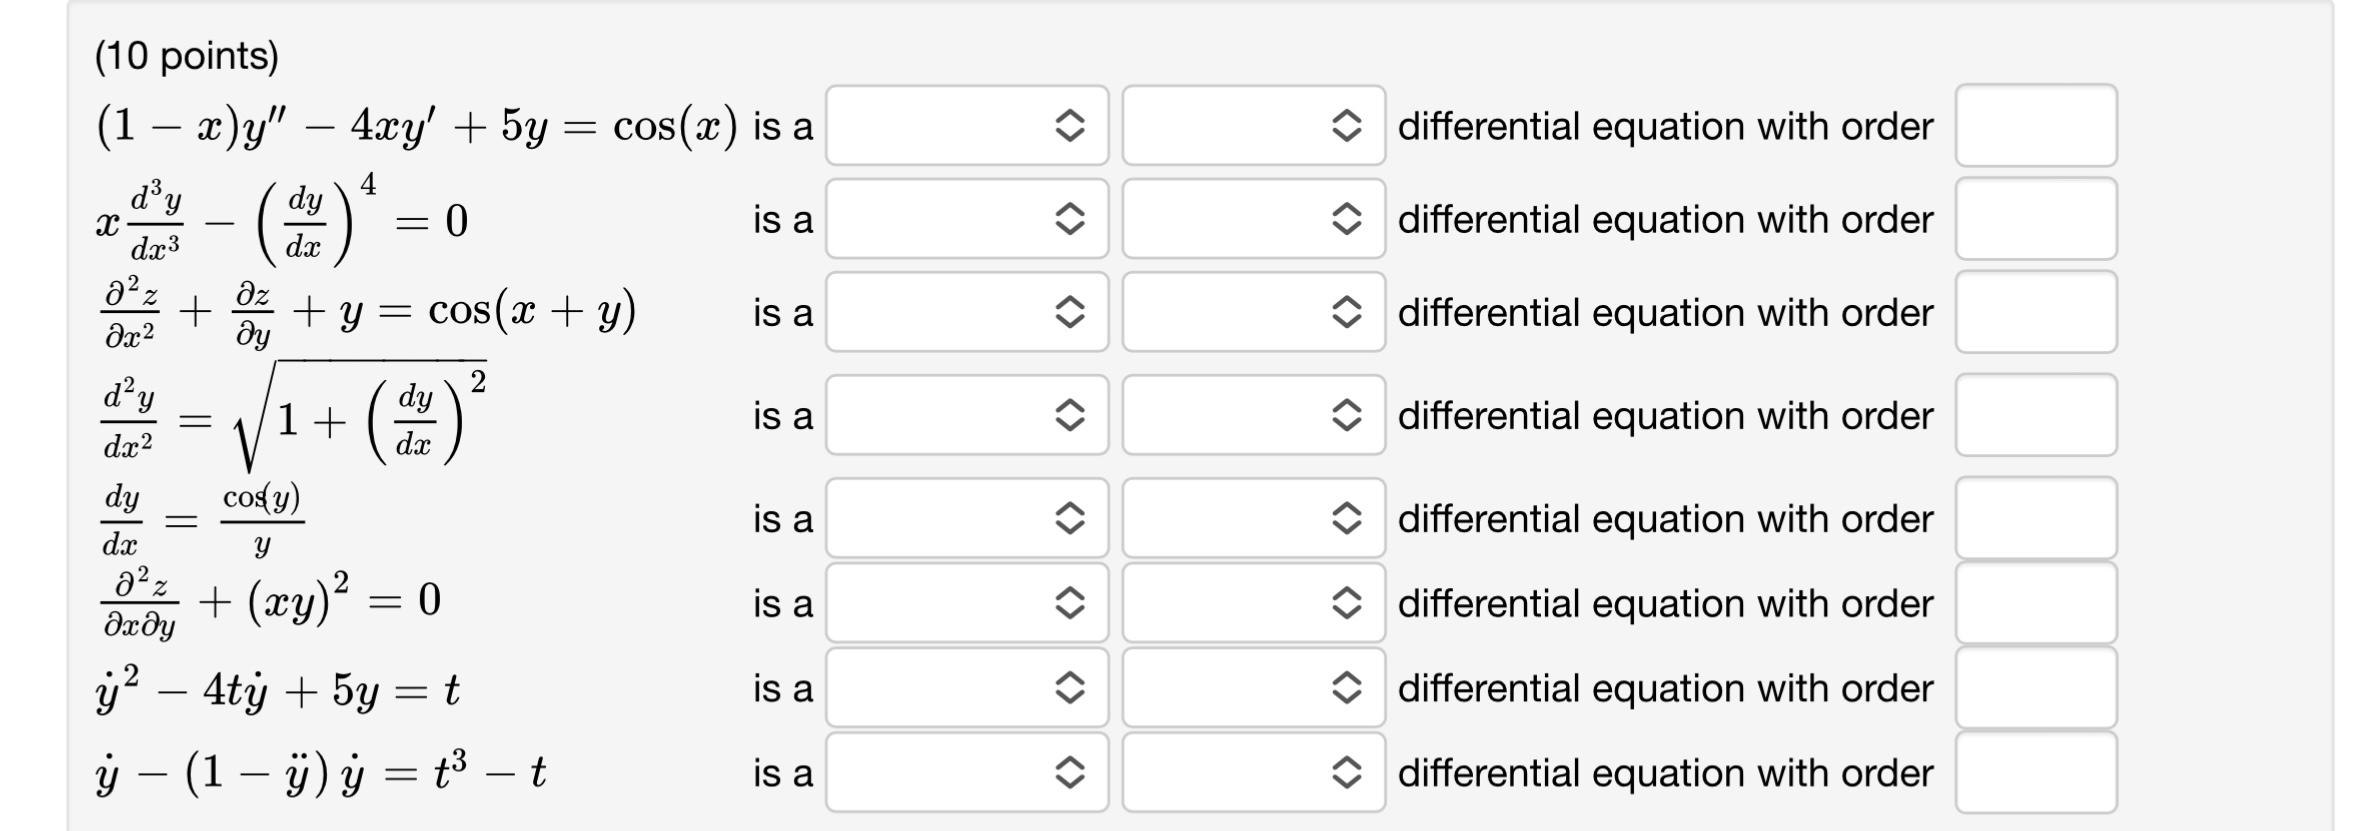Click the order input for the (1−x)y″ equation

tap(2034, 127)
